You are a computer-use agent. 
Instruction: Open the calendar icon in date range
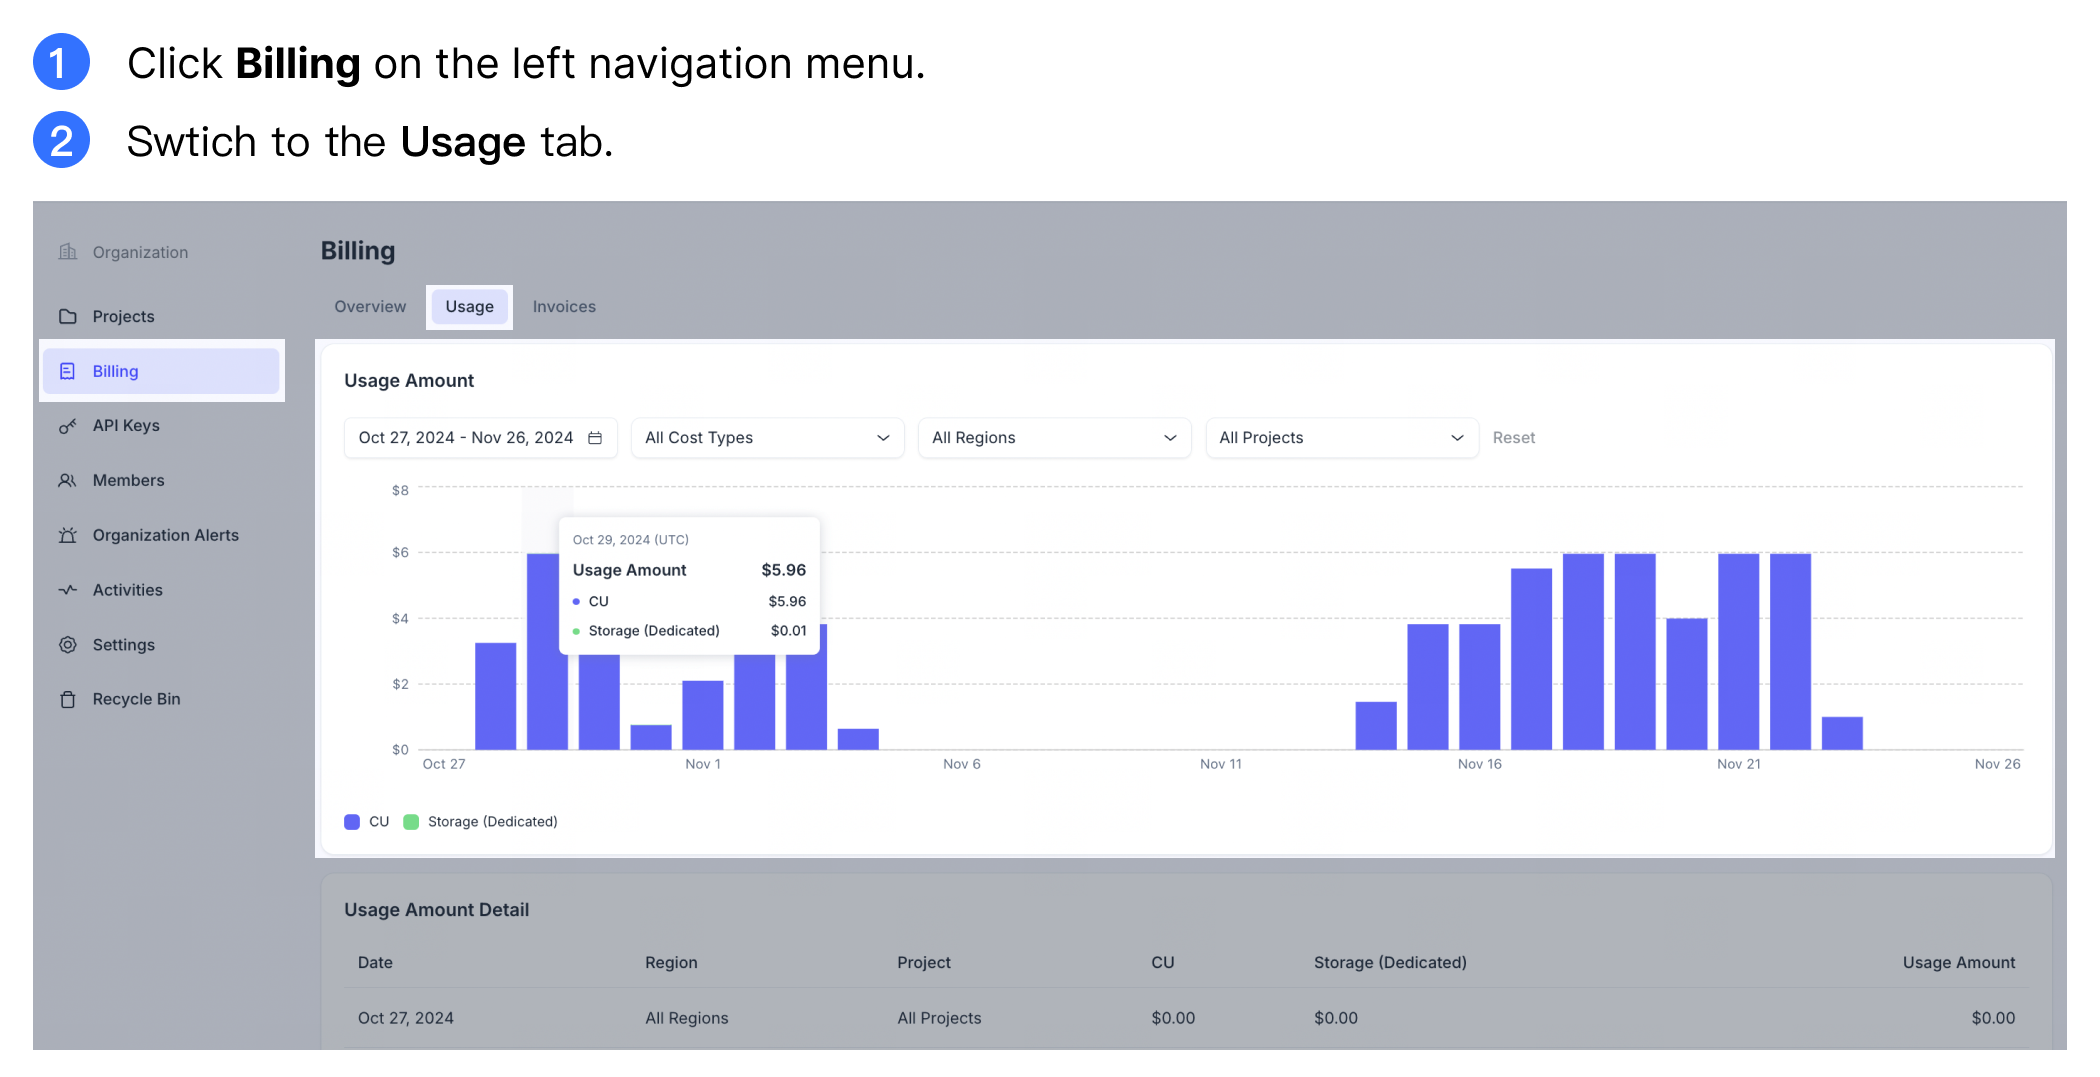tap(595, 438)
